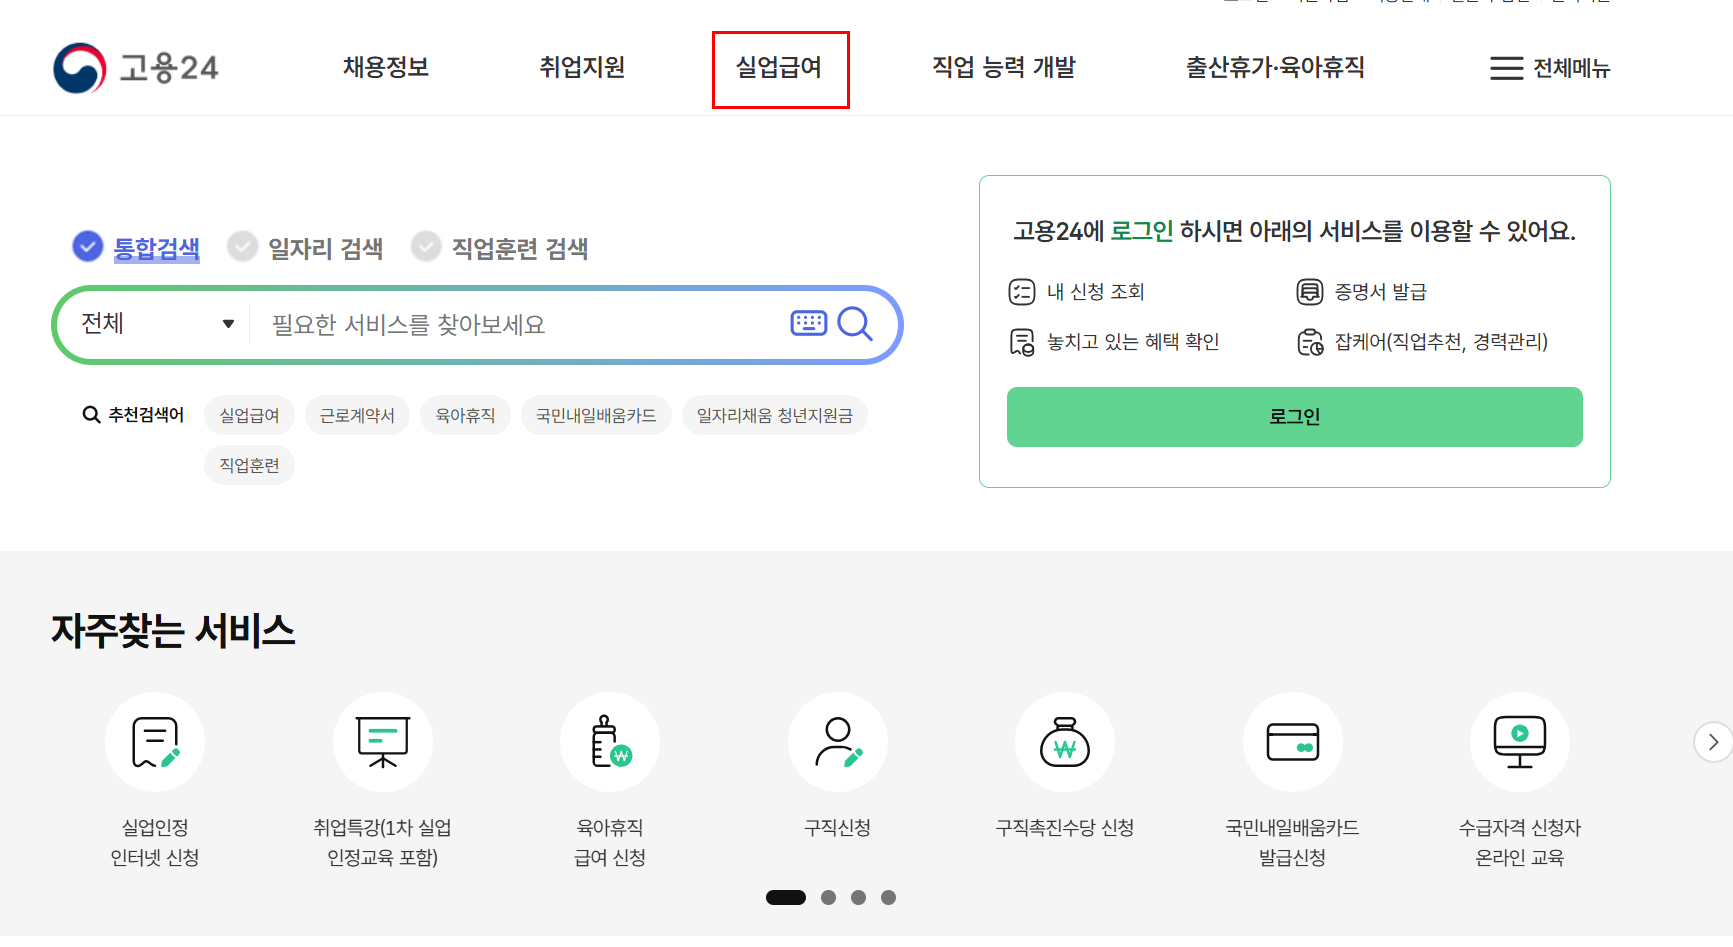Open the 전체 category dropdown
This screenshot has width=1733, height=947.
tap(155, 324)
